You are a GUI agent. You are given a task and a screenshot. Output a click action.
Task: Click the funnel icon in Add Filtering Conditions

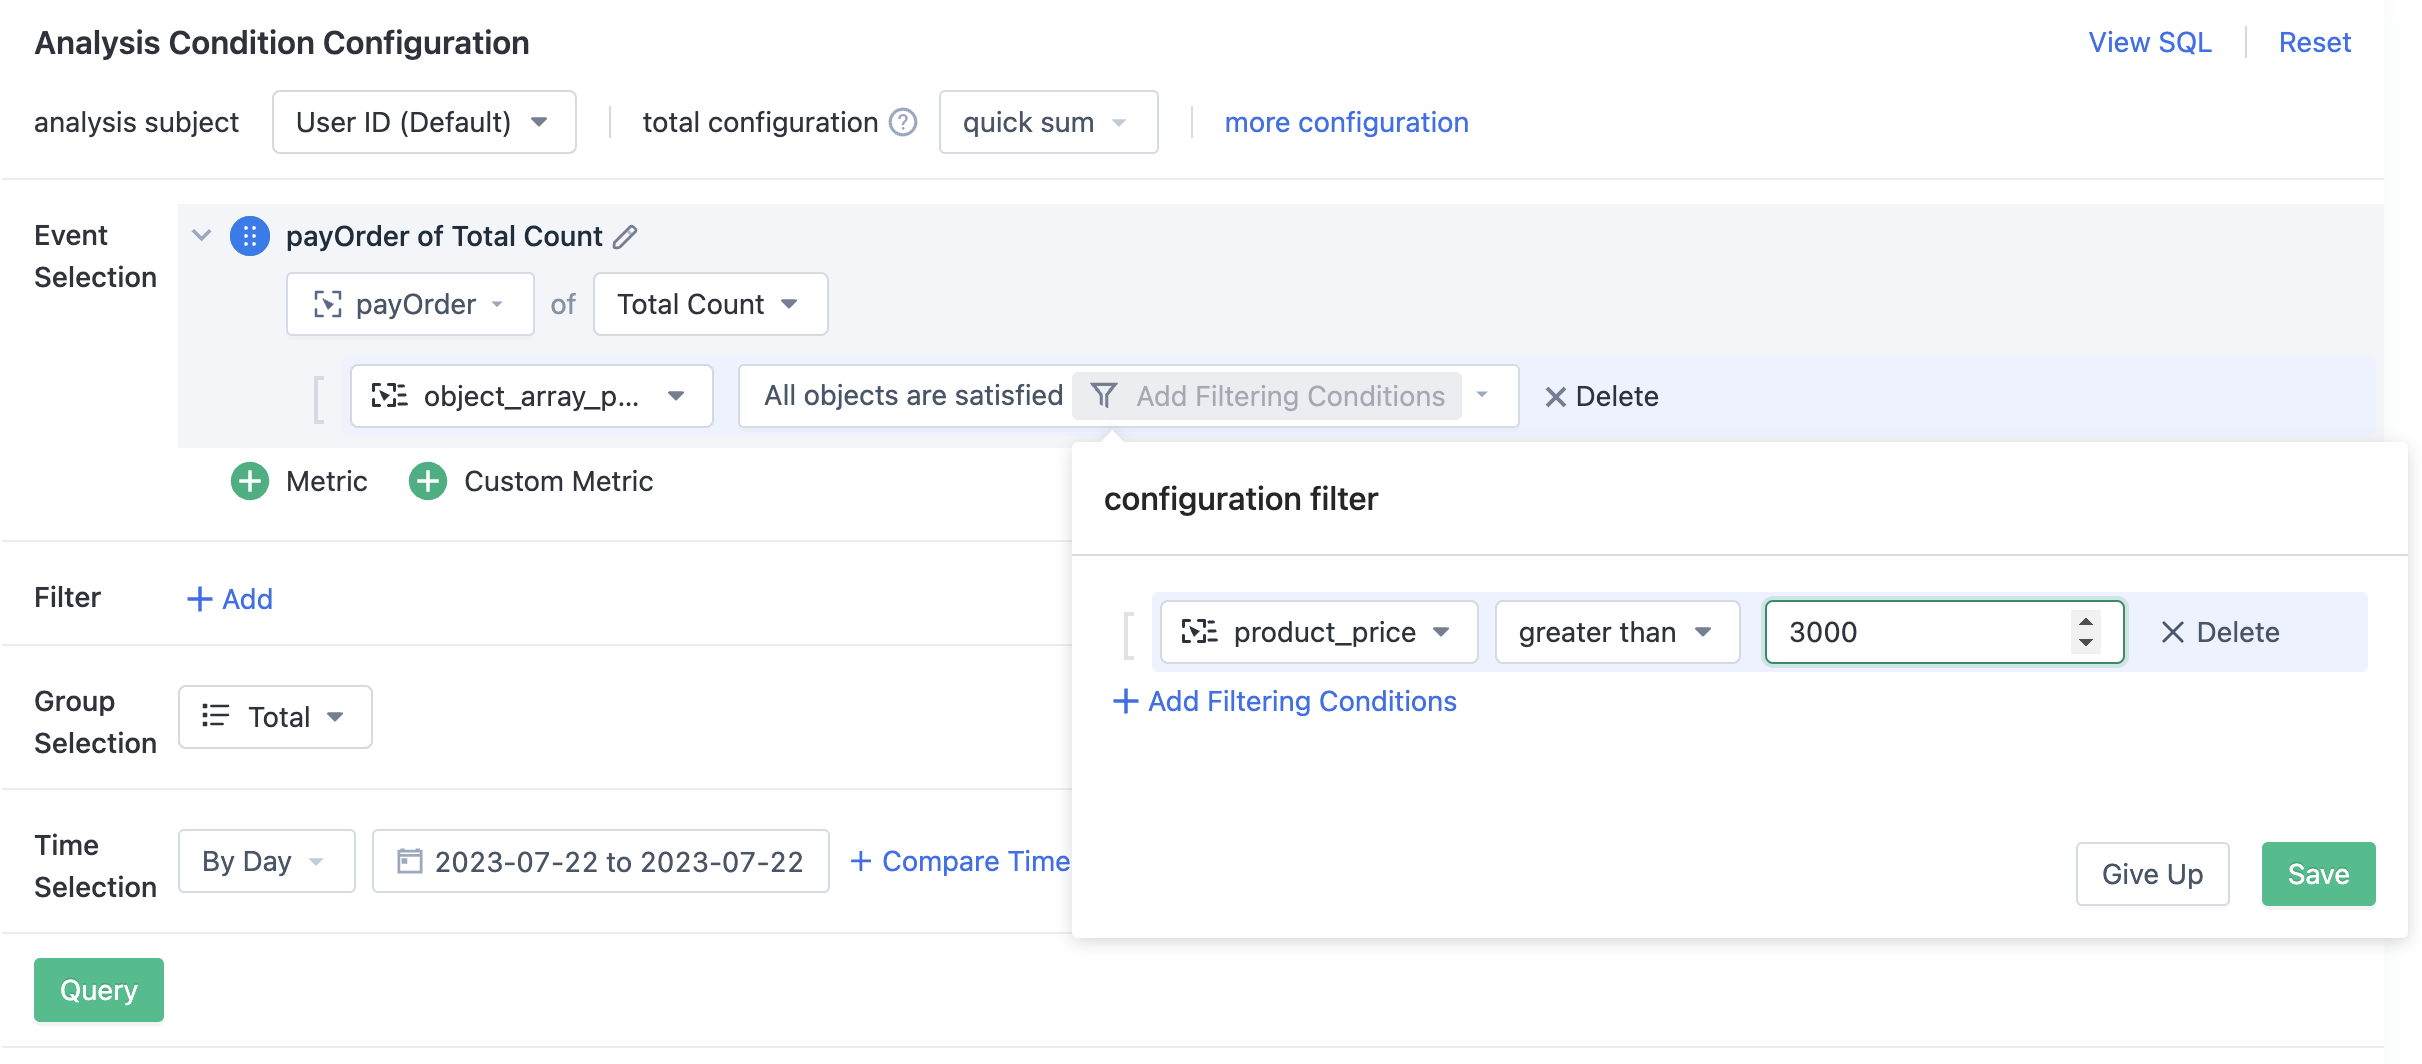pos(1104,396)
